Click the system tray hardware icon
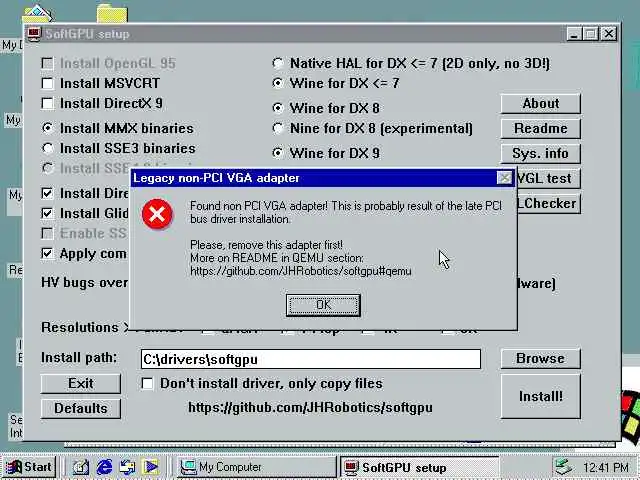Viewport: 640px width, 480px height. (565, 467)
